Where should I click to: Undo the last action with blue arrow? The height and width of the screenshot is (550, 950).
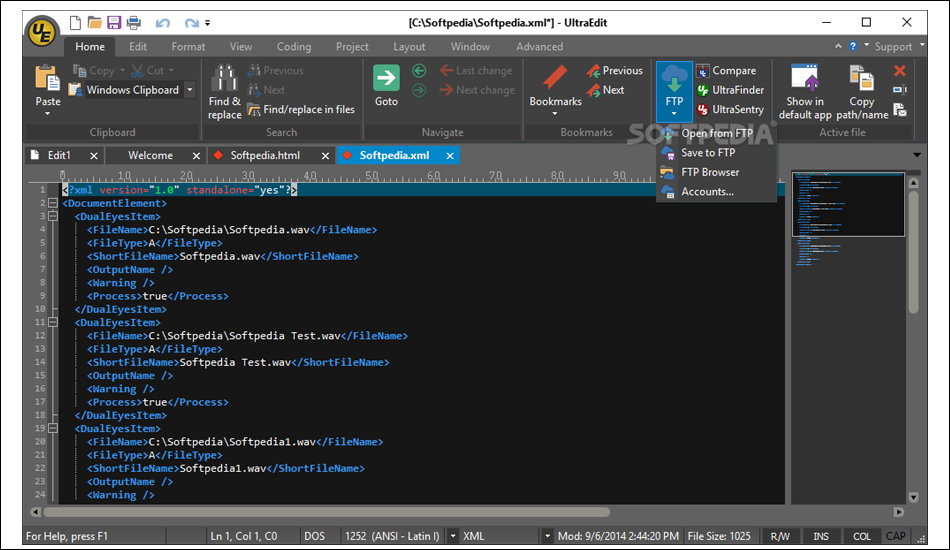[162, 23]
